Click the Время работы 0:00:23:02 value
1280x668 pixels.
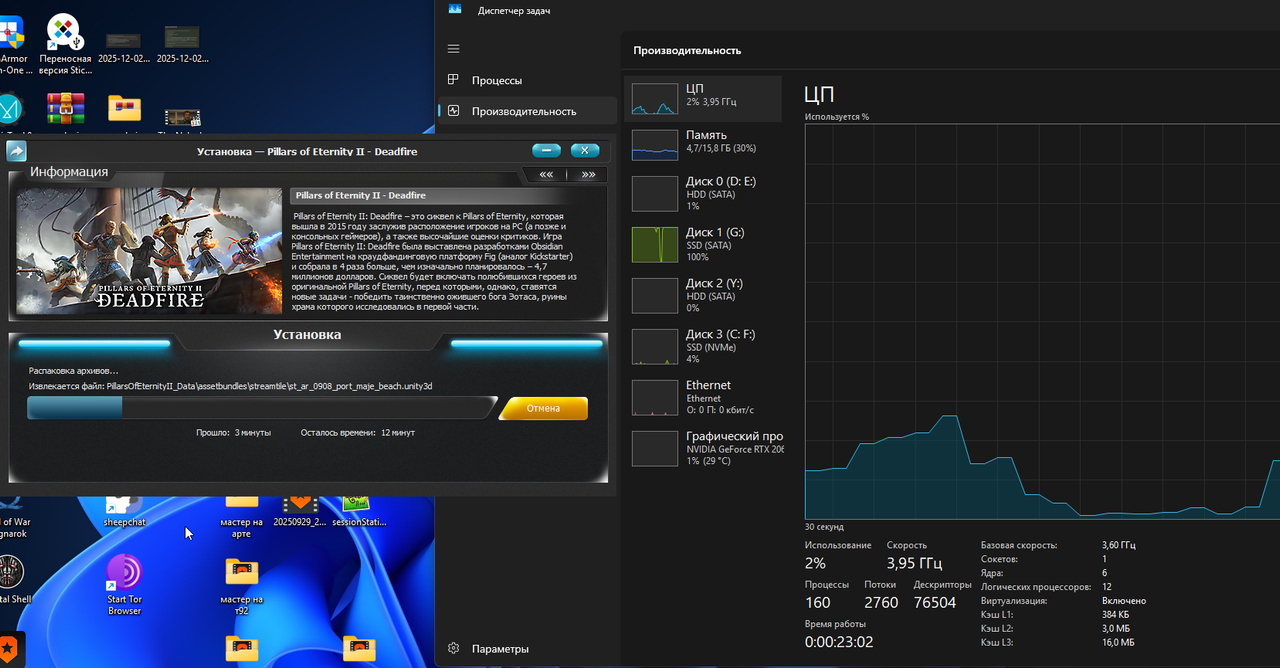tap(839, 642)
